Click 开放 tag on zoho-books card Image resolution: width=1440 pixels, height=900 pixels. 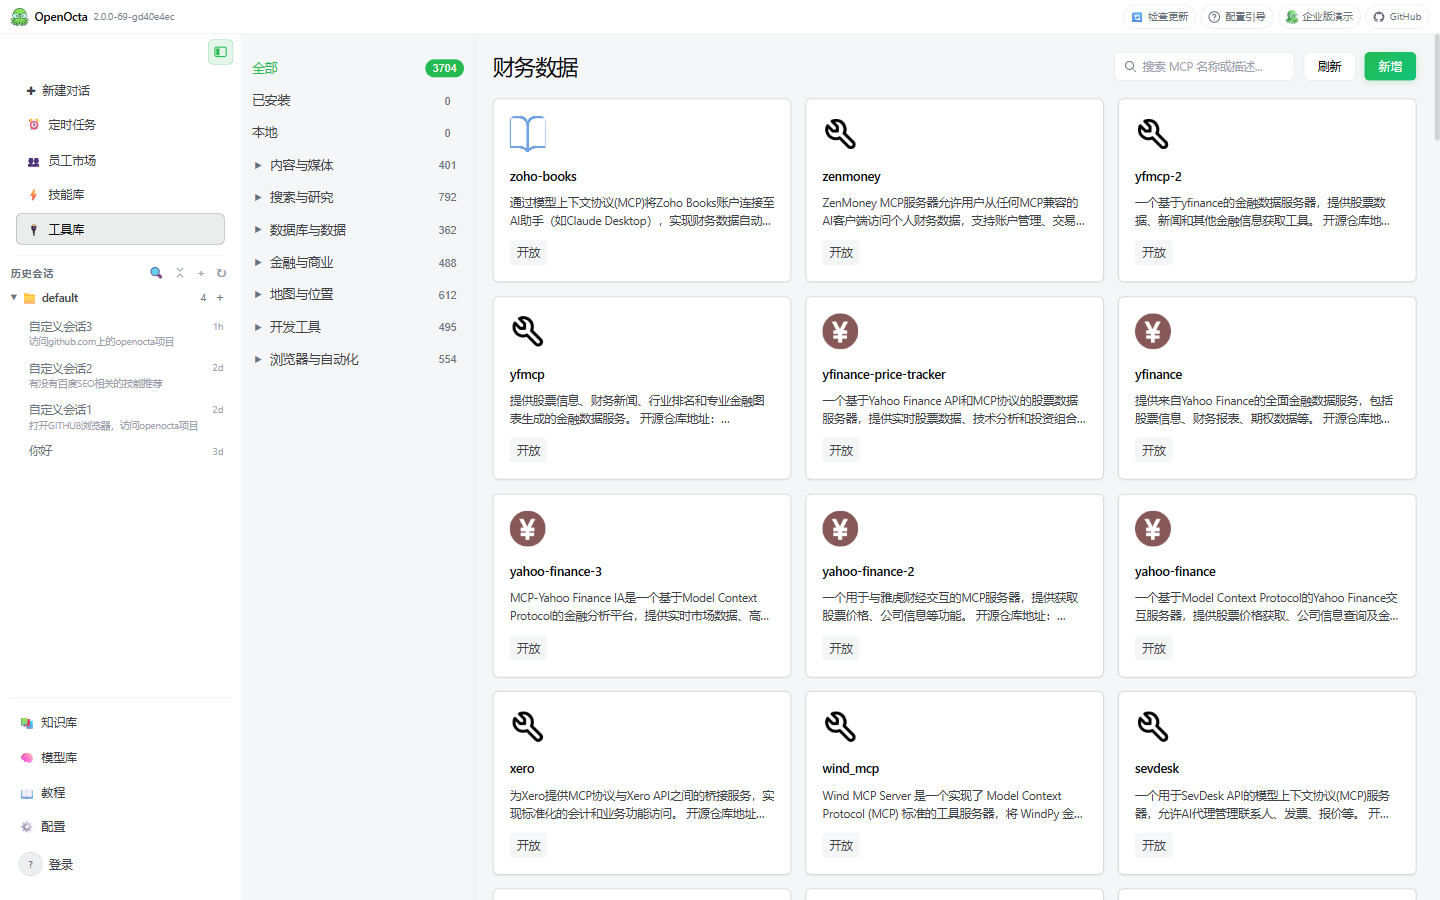[x=529, y=253]
